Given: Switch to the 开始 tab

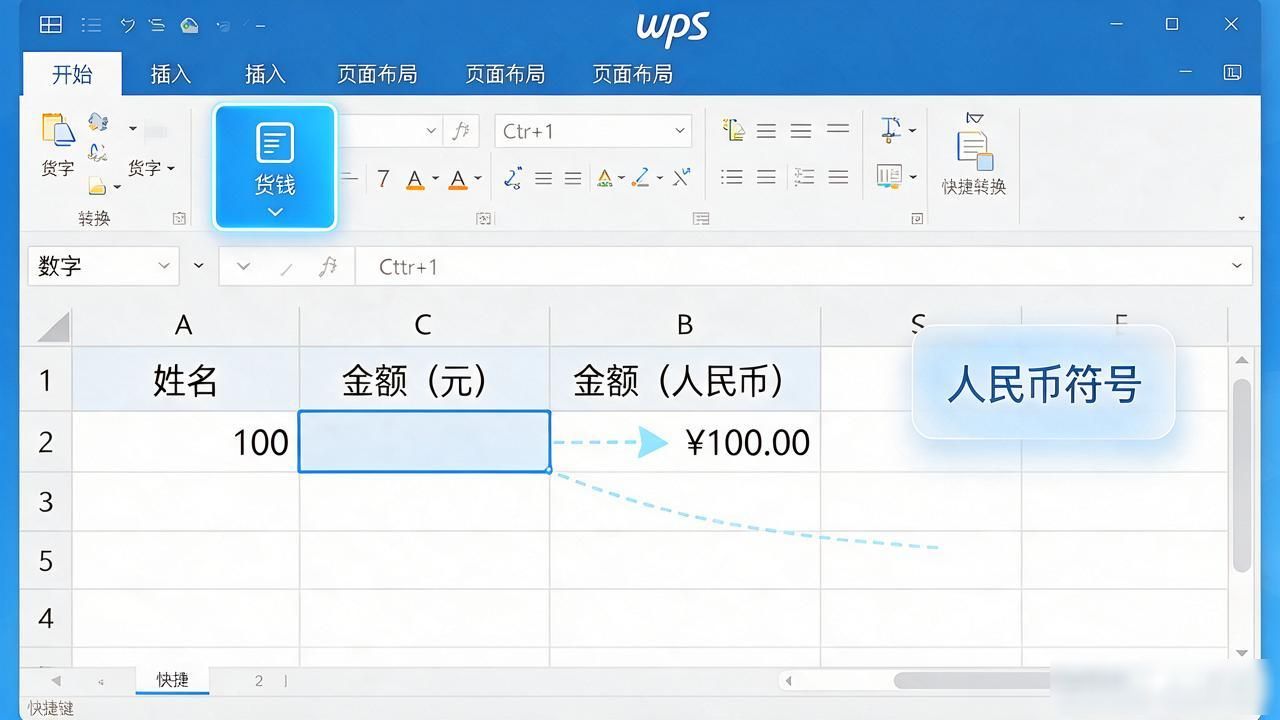Looking at the screenshot, I should pyautogui.click(x=72, y=74).
